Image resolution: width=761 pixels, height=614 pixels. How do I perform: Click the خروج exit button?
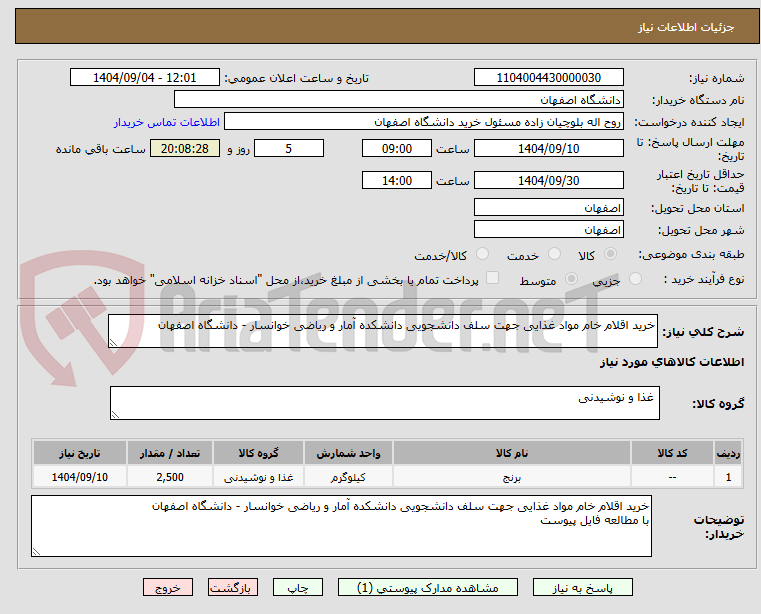coord(167,587)
